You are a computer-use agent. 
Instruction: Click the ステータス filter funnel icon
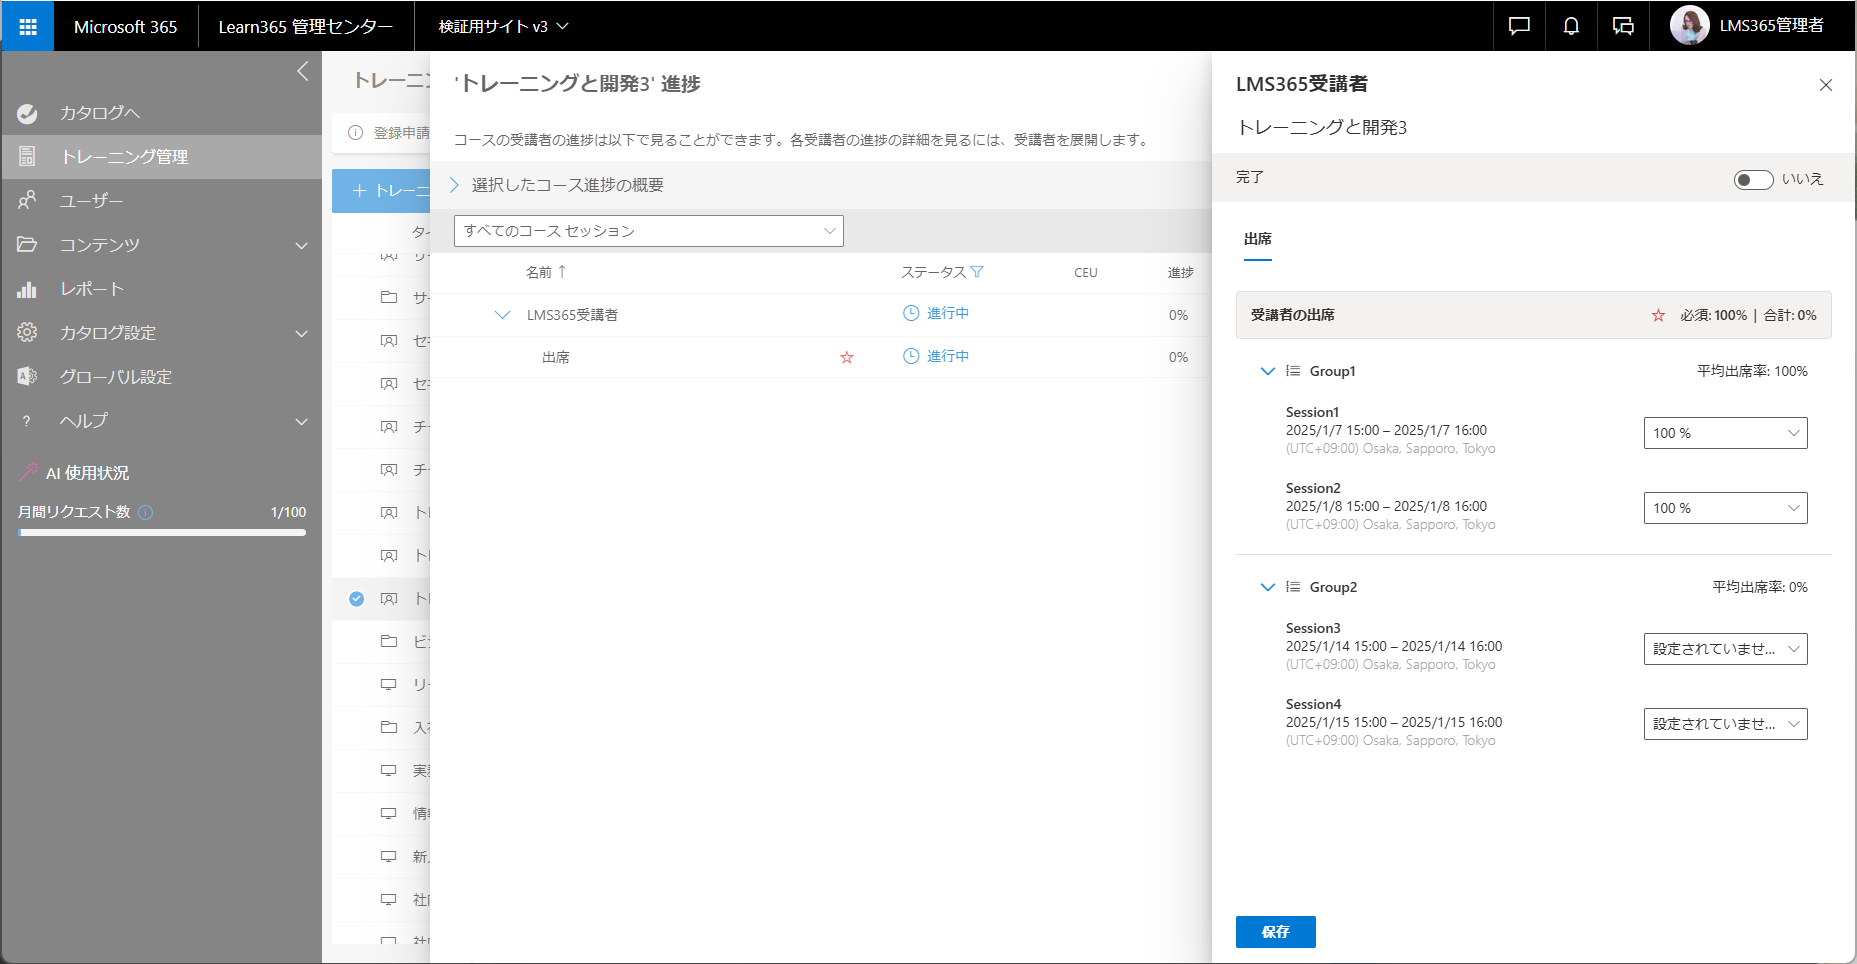click(977, 272)
